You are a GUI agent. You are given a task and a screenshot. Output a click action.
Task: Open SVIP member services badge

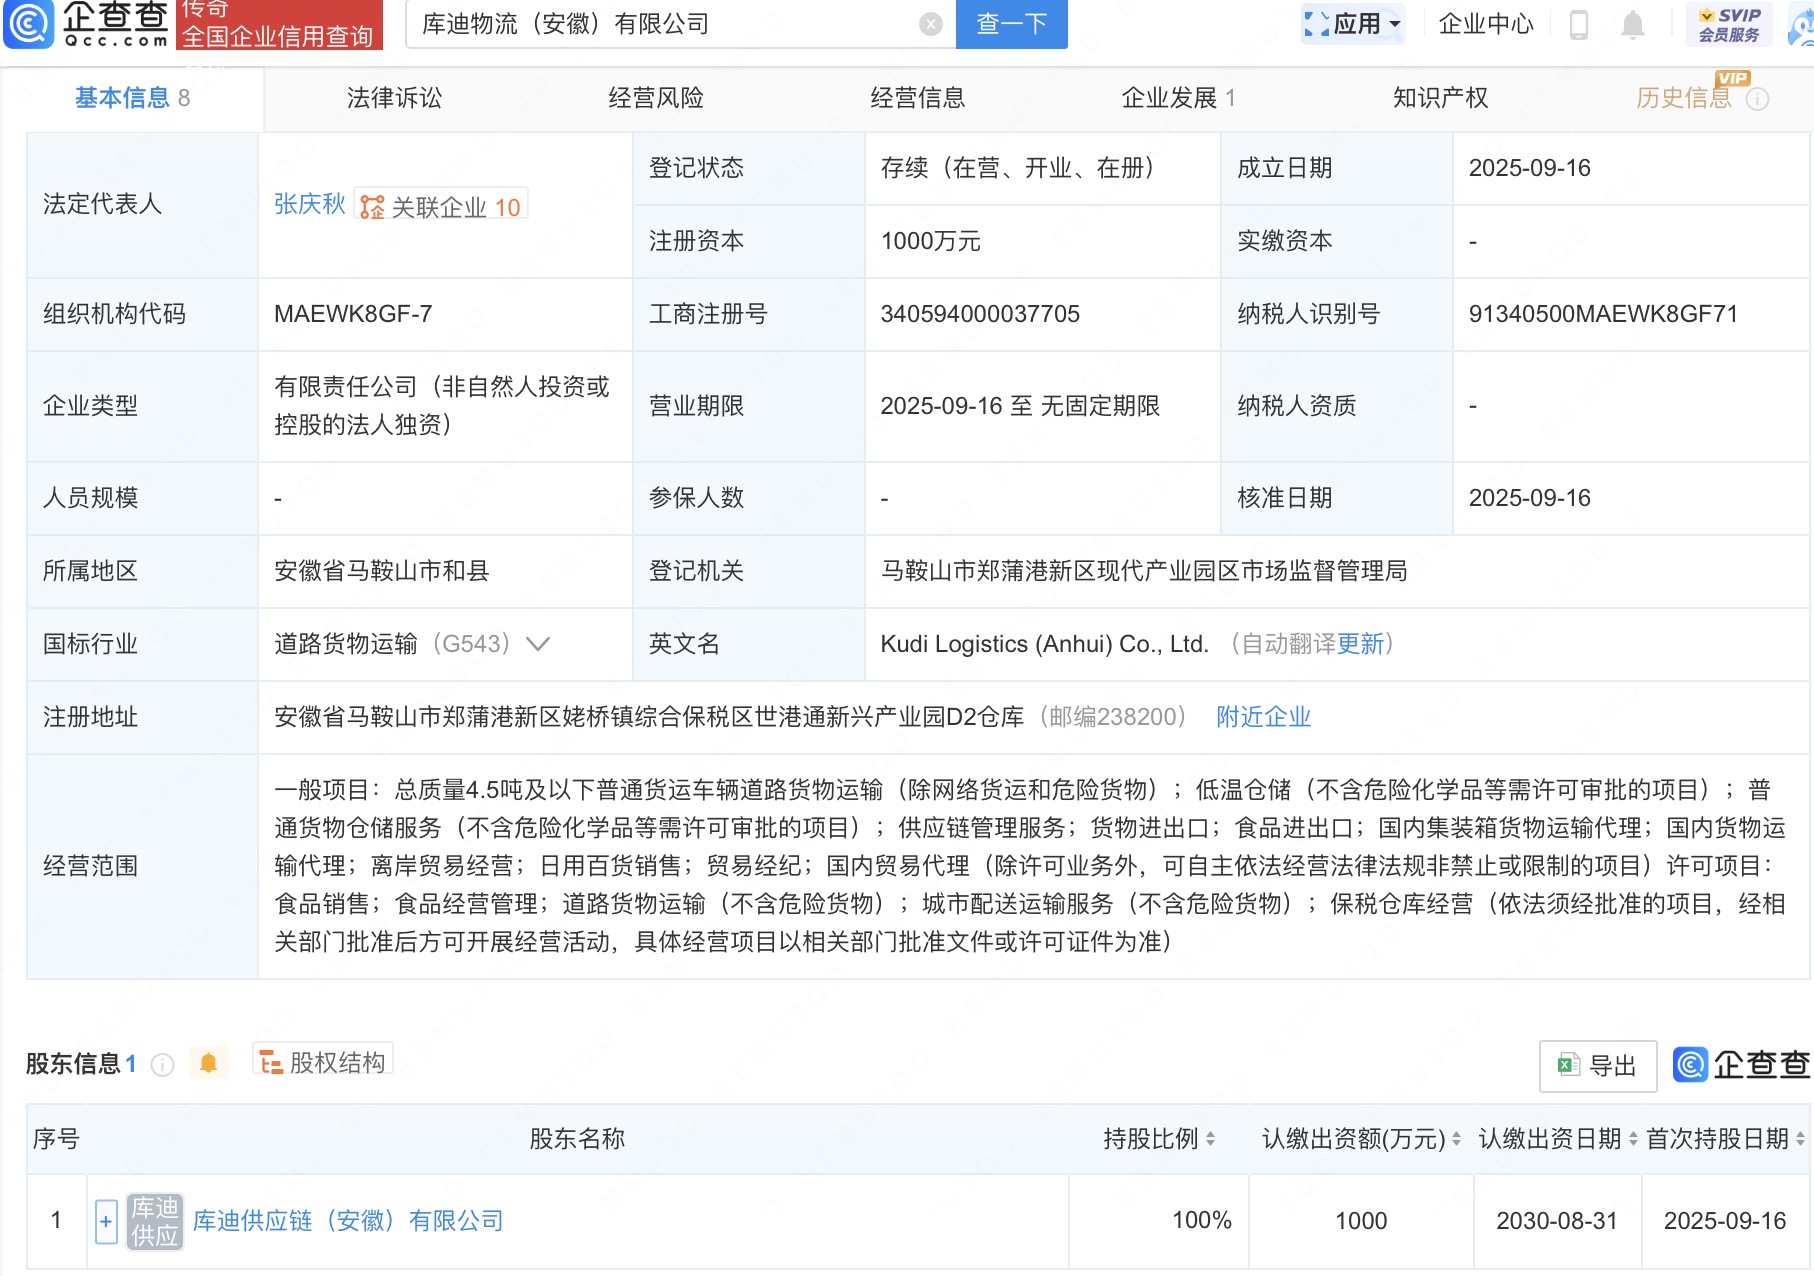(x=1729, y=24)
